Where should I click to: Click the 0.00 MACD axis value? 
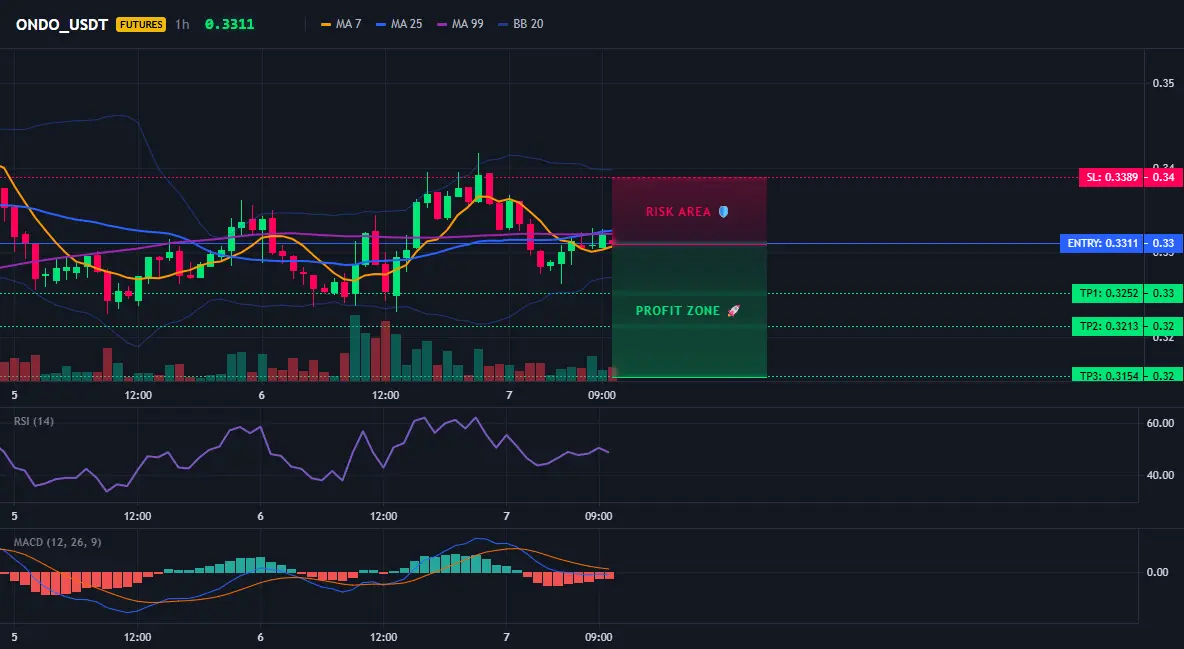[1158, 572]
